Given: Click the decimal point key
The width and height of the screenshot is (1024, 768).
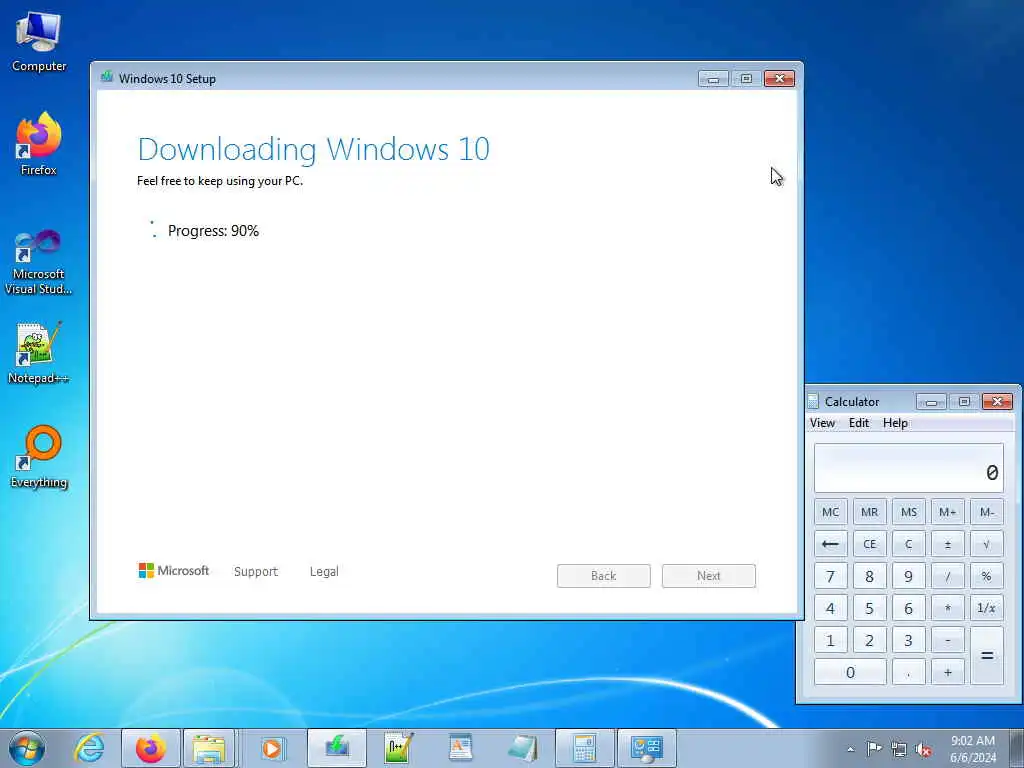Looking at the screenshot, I should (908, 672).
